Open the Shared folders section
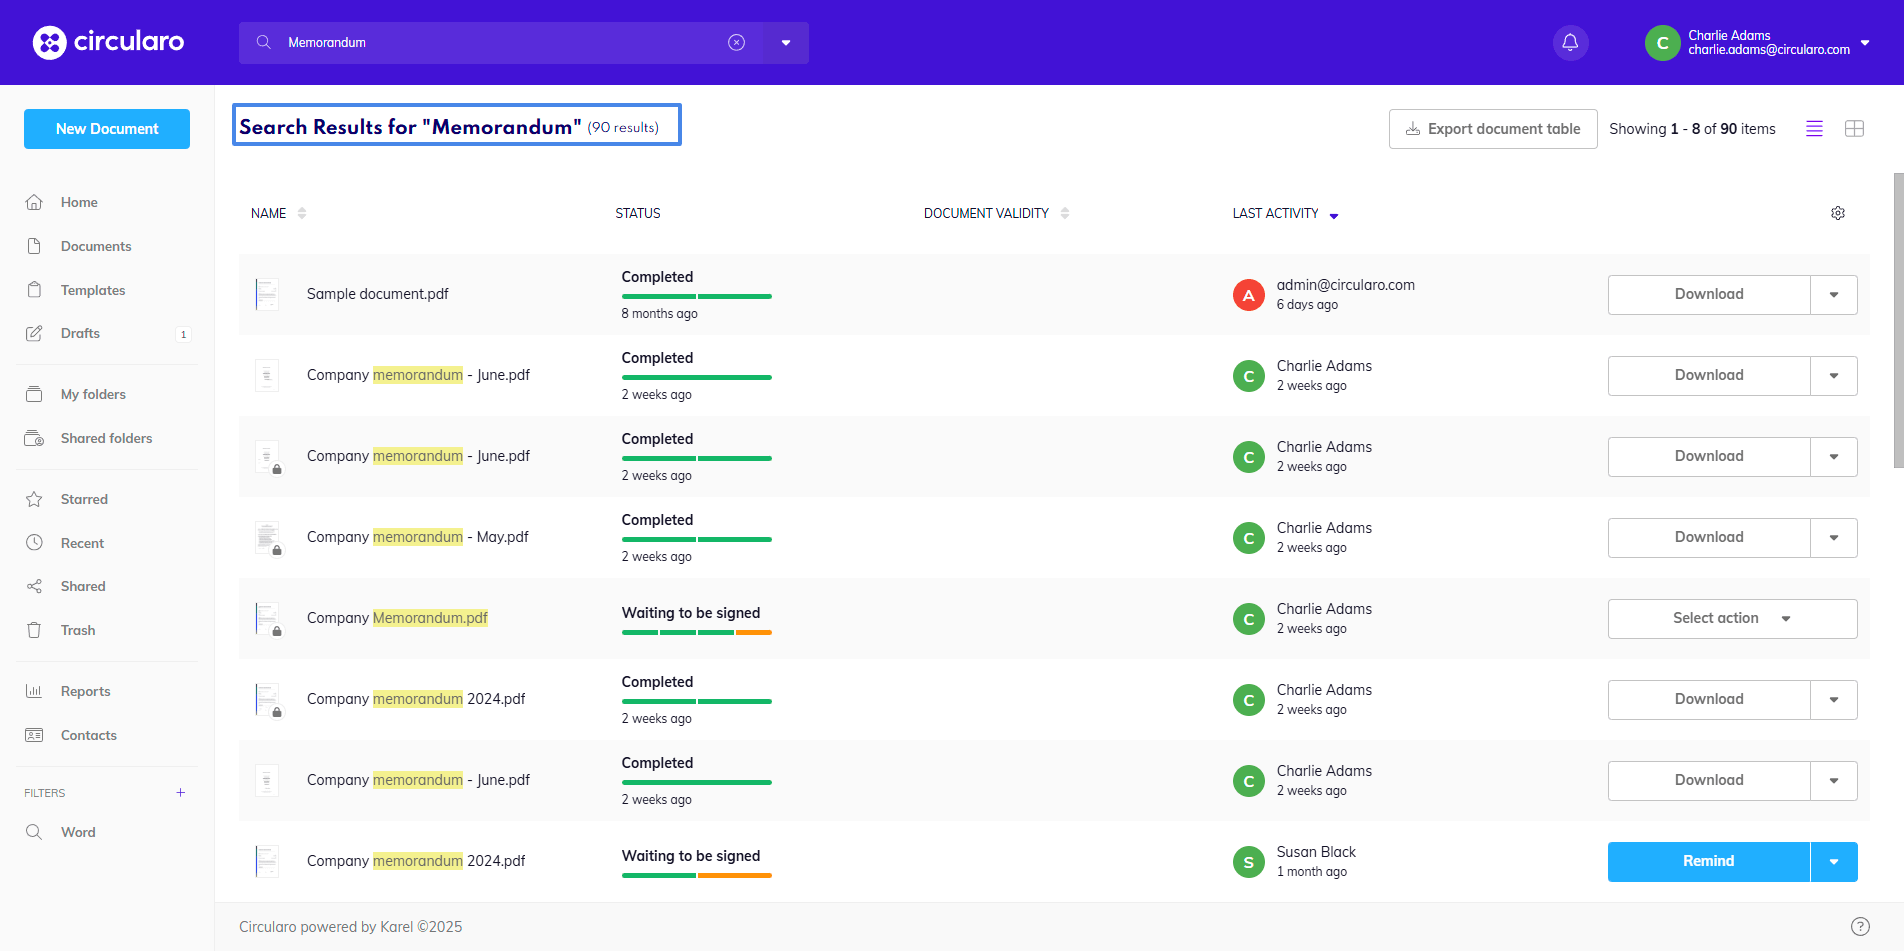The width and height of the screenshot is (1904, 951). (x=106, y=438)
